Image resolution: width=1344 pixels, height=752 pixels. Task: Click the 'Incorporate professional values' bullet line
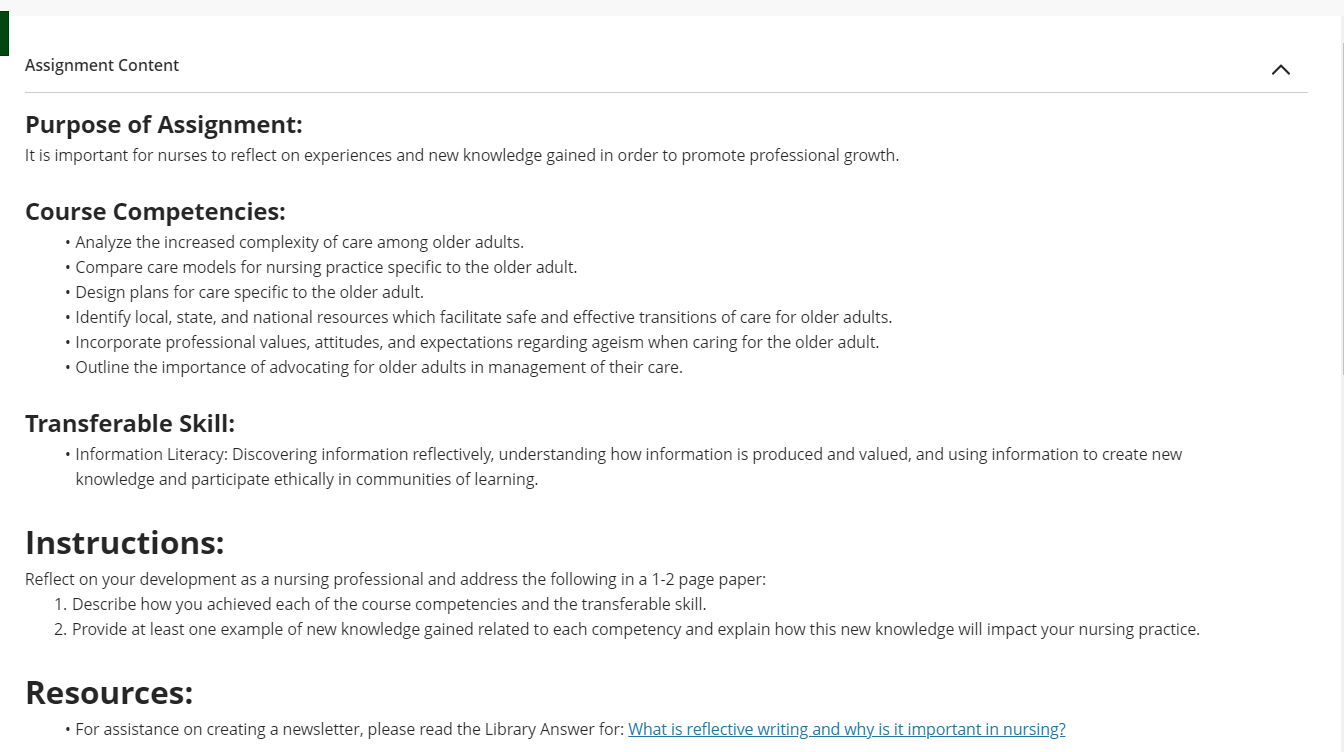[477, 342]
